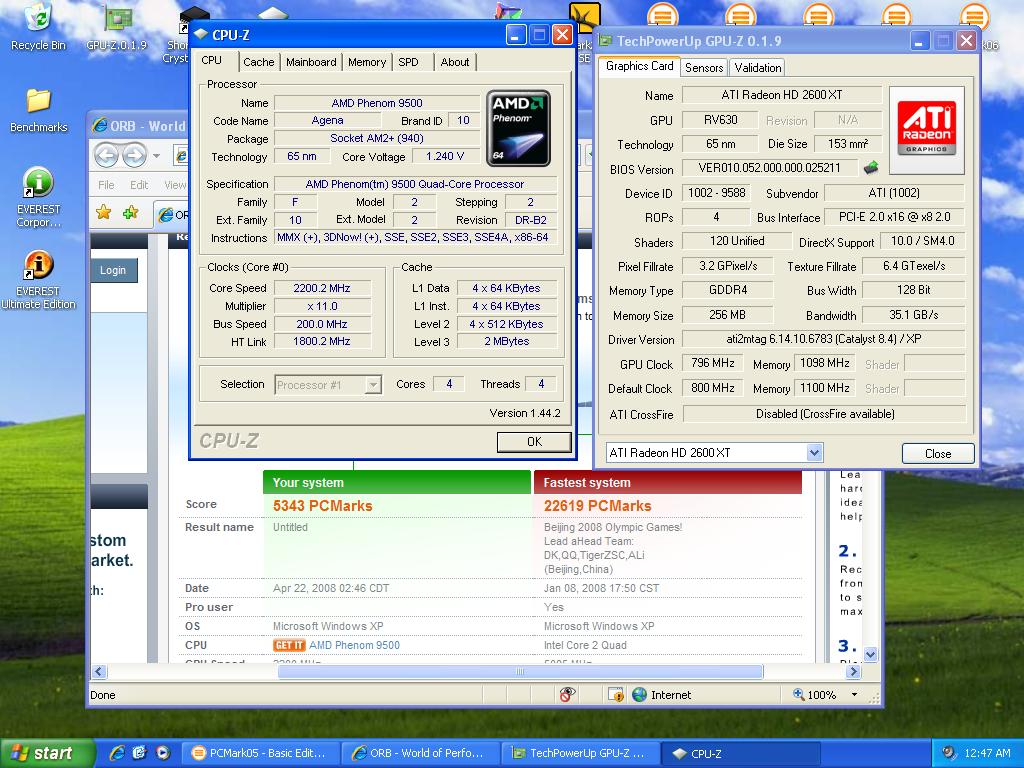The image size is (1024, 768).
Task: Open the graphics card selector dropdown in GPU-Z
Action: pyautogui.click(x=814, y=452)
